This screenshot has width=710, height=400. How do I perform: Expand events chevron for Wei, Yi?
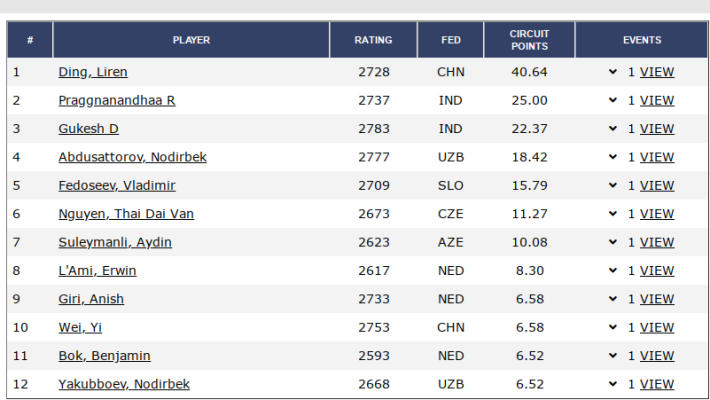click(x=612, y=327)
